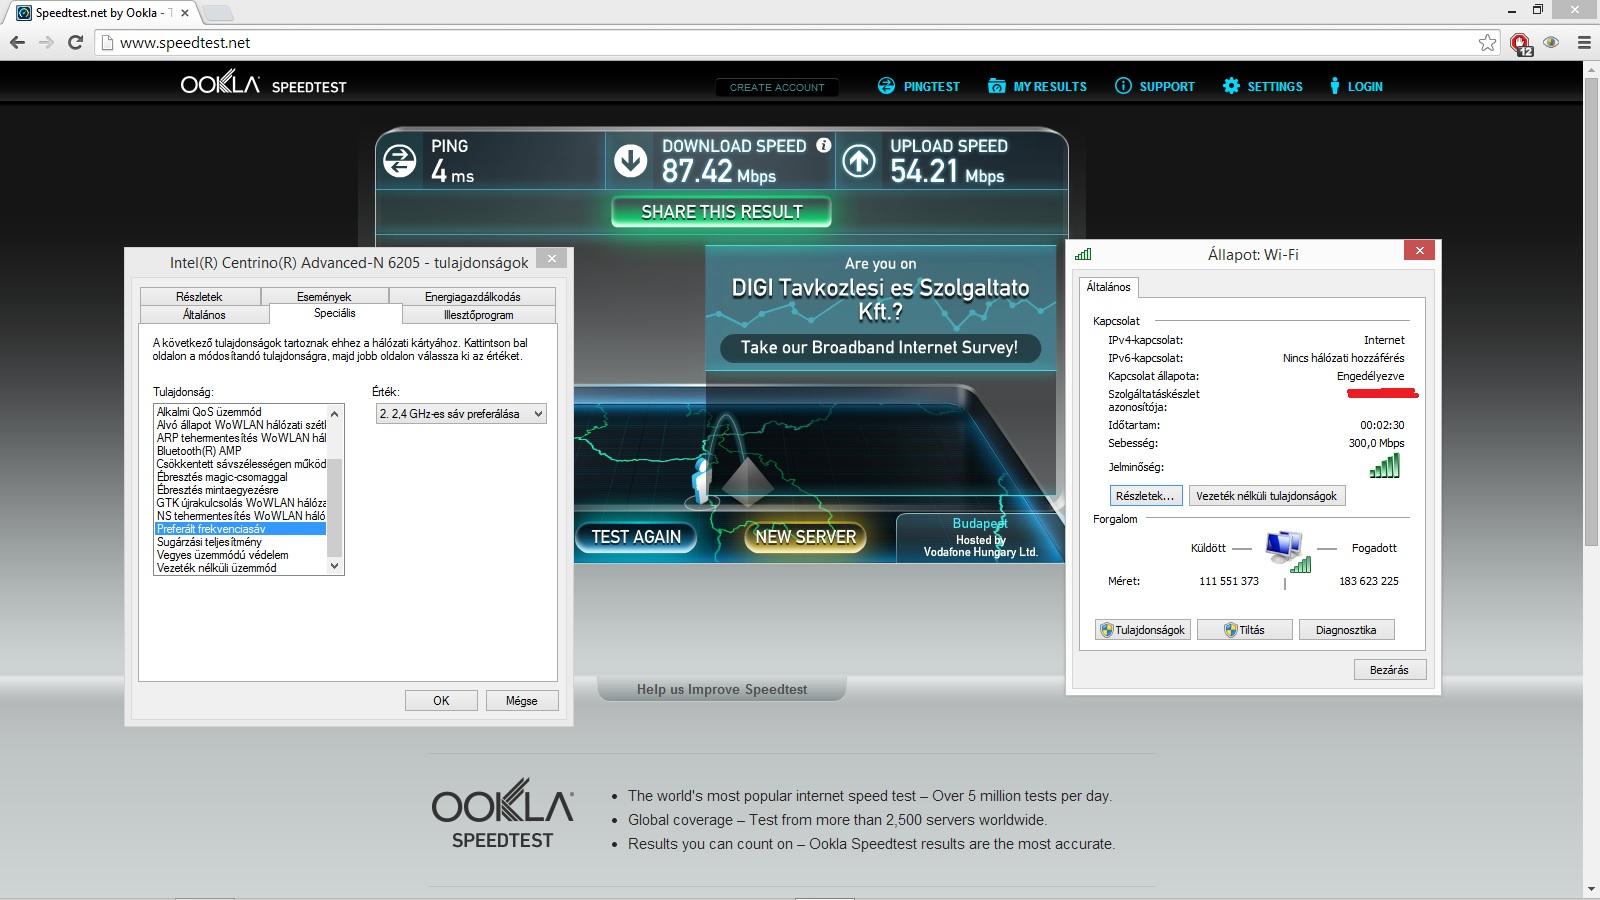This screenshot has height=900, width=1600.
Task: Select Vegyes üzemmódú védelem property
Action: pos(241,555)
